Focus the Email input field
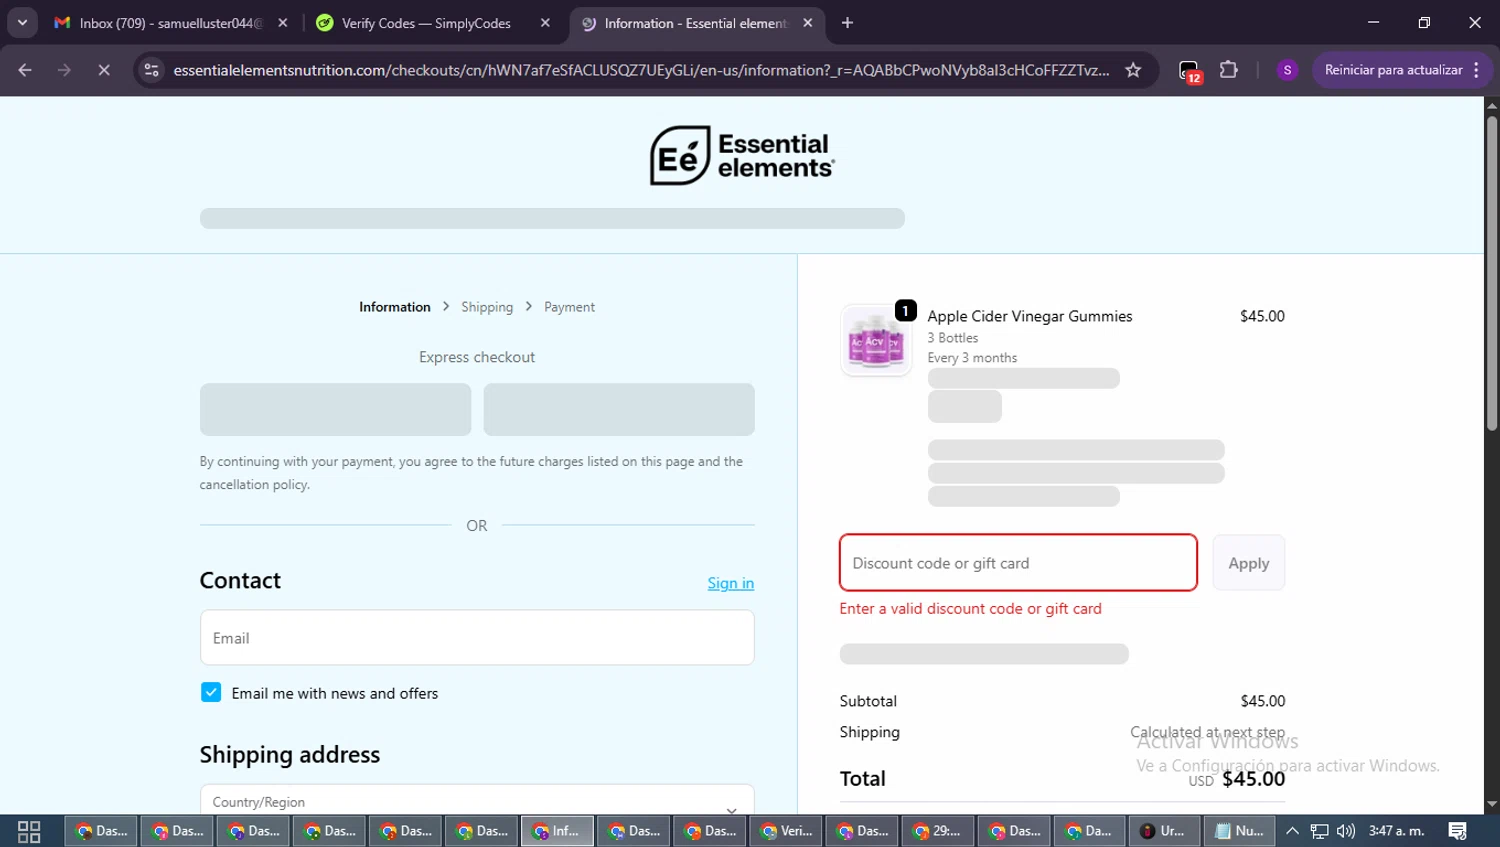Image resolution: width=1500 pixels, height=847 pixels. 477,638
